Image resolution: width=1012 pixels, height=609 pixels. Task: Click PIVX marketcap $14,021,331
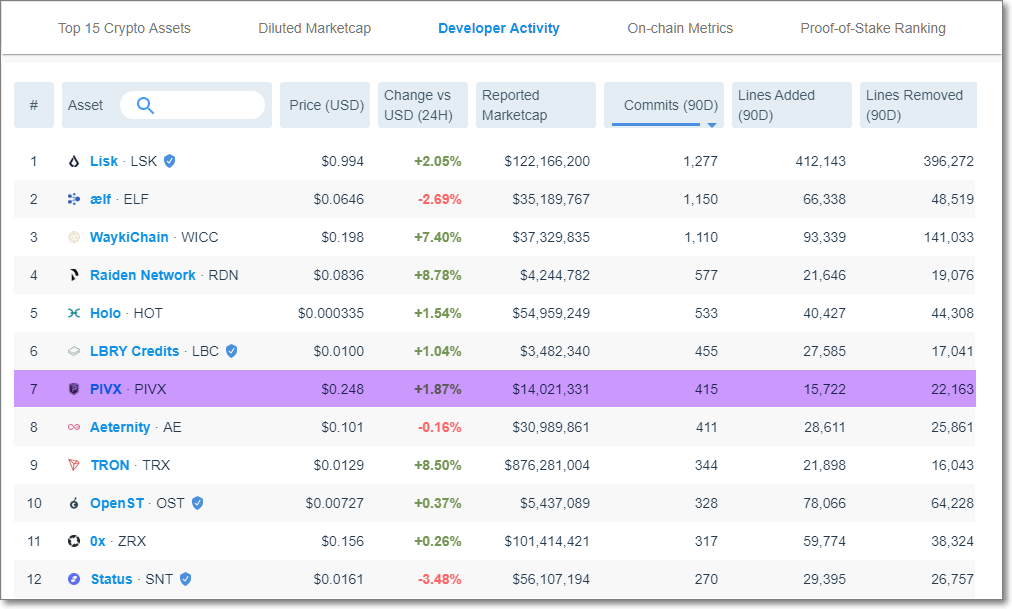551,389
